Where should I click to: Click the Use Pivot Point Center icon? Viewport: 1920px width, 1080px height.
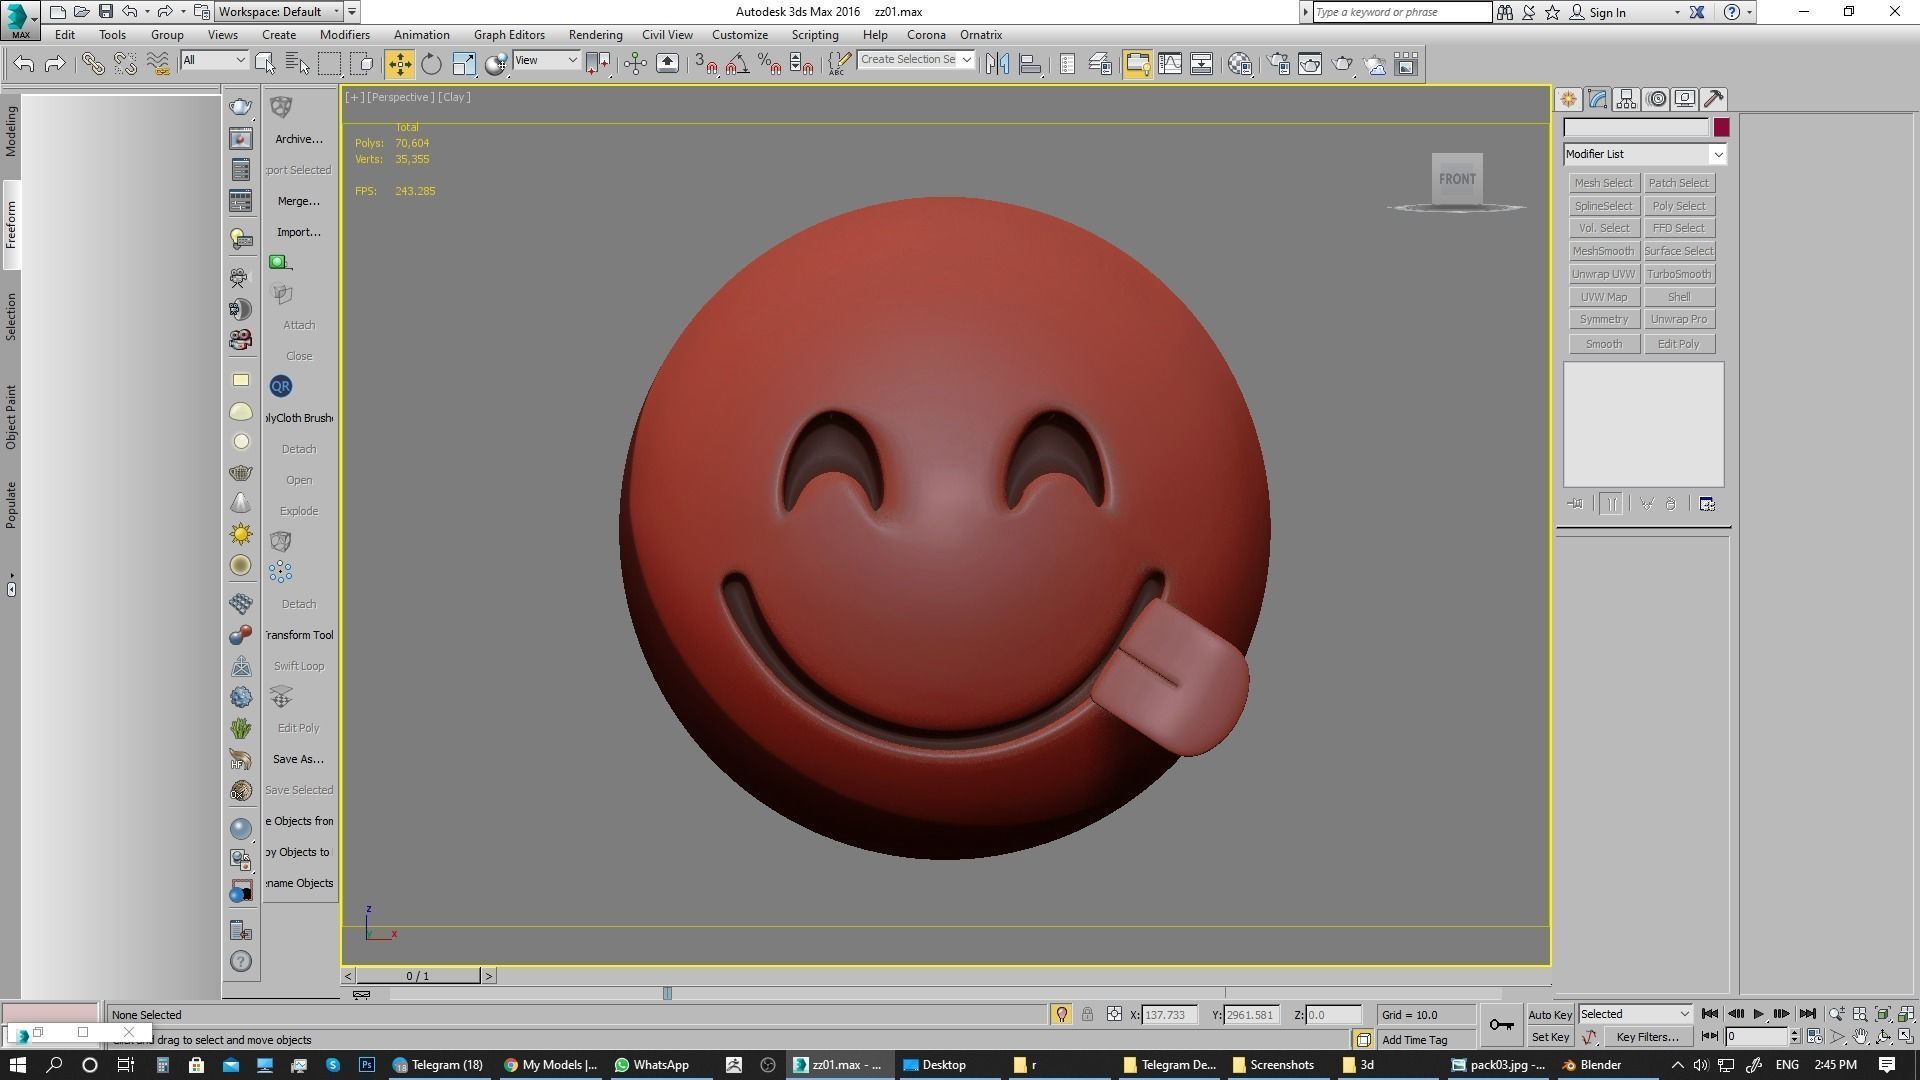tap(598, 64)
